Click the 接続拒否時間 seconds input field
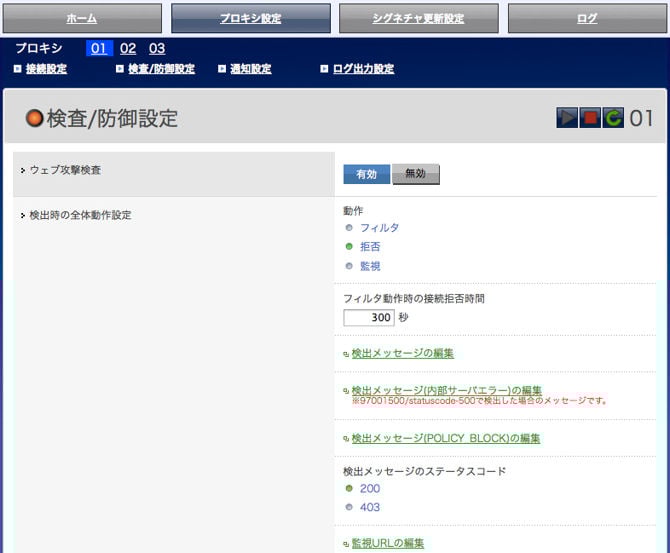This screenshot has width=670, height=553. point(368,317)
